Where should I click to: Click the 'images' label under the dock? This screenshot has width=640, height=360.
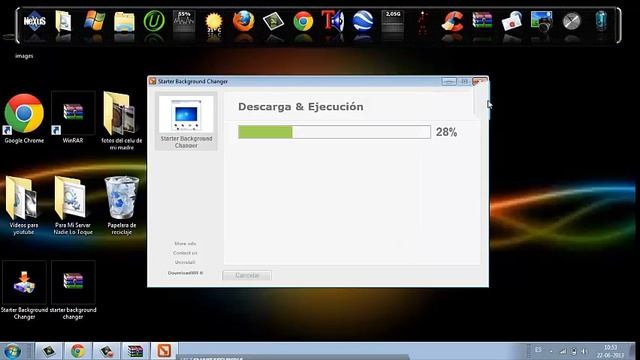[x=24, y=56]
